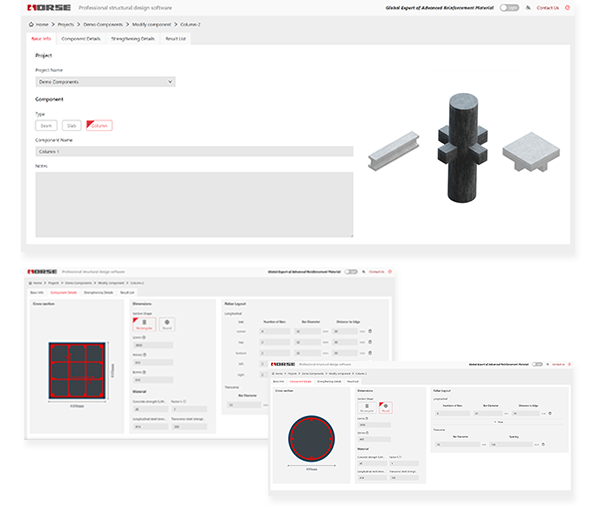Select the Round section shape in the rectangular window

(167, 324)
